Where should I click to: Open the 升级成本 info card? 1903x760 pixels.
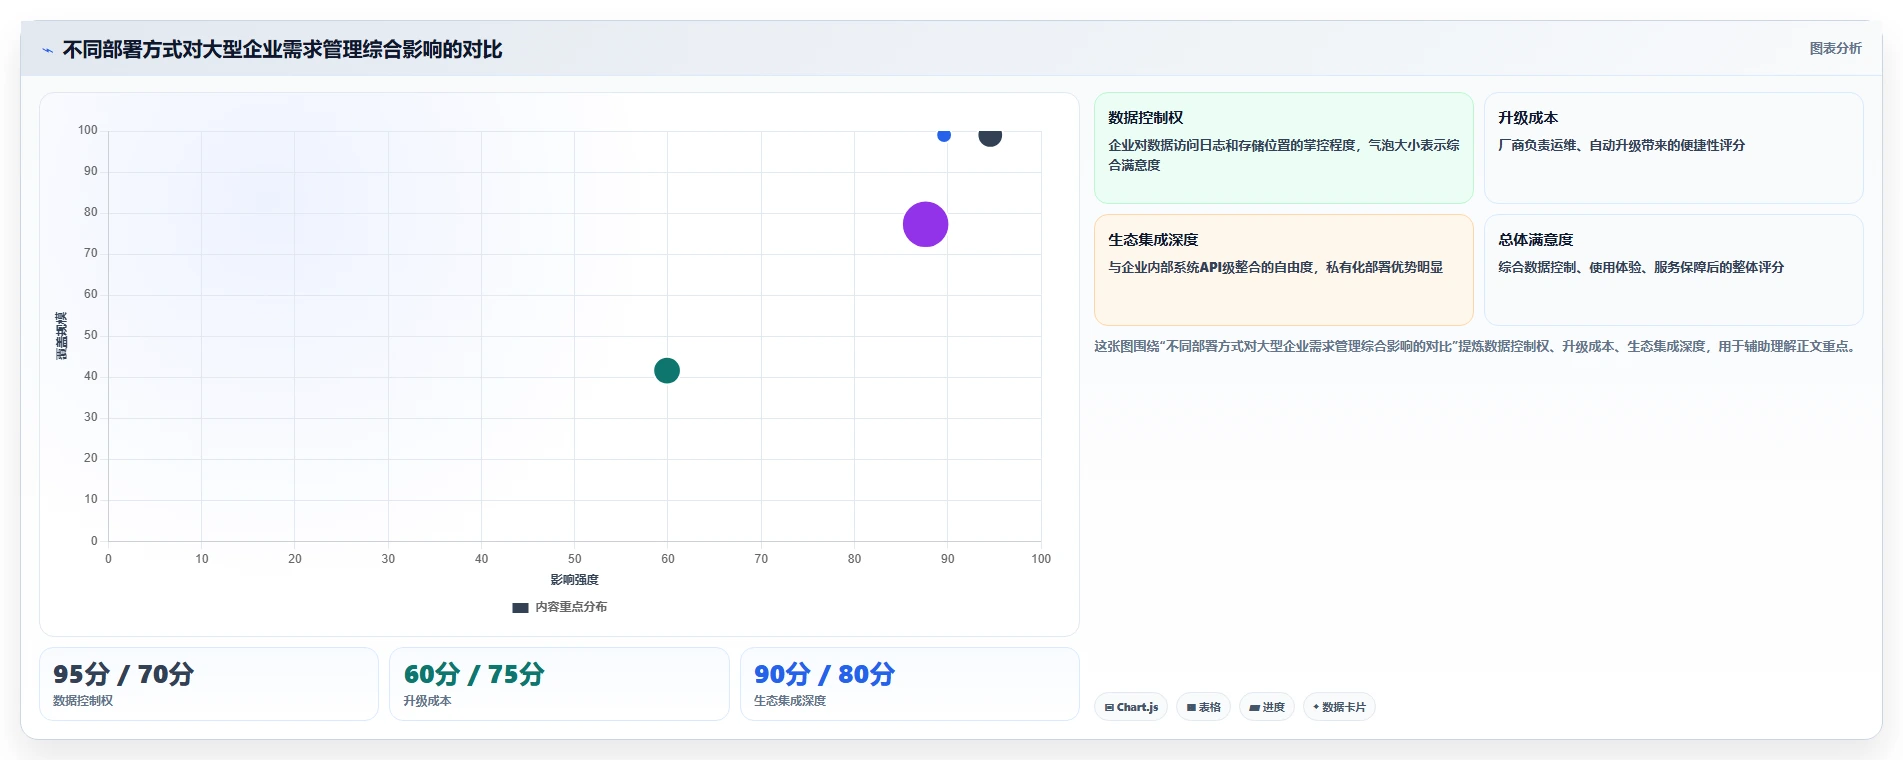click(1673, 148)
